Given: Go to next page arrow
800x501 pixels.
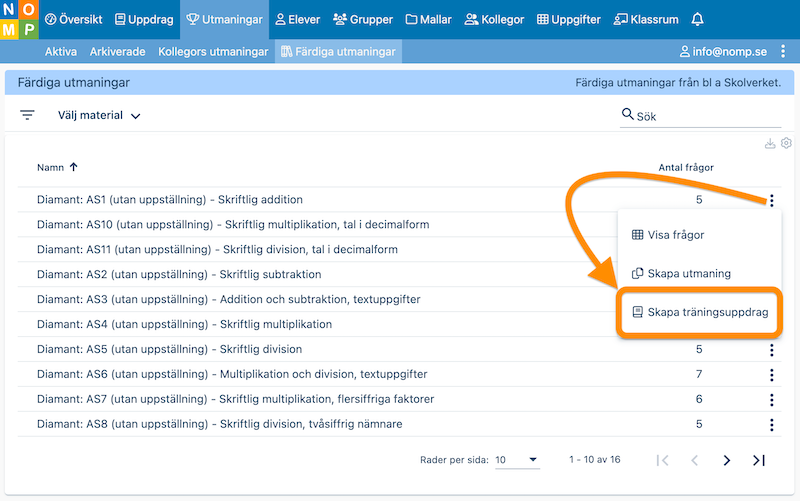Looking at the screenshot, I should (727, 460).
